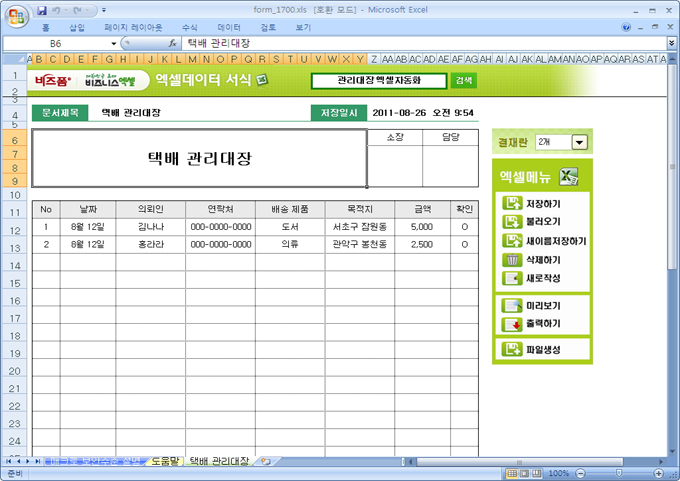
Task: Click 저장하기 label in Excel menu
Action: pyautogui.click(x=543, y=203)
